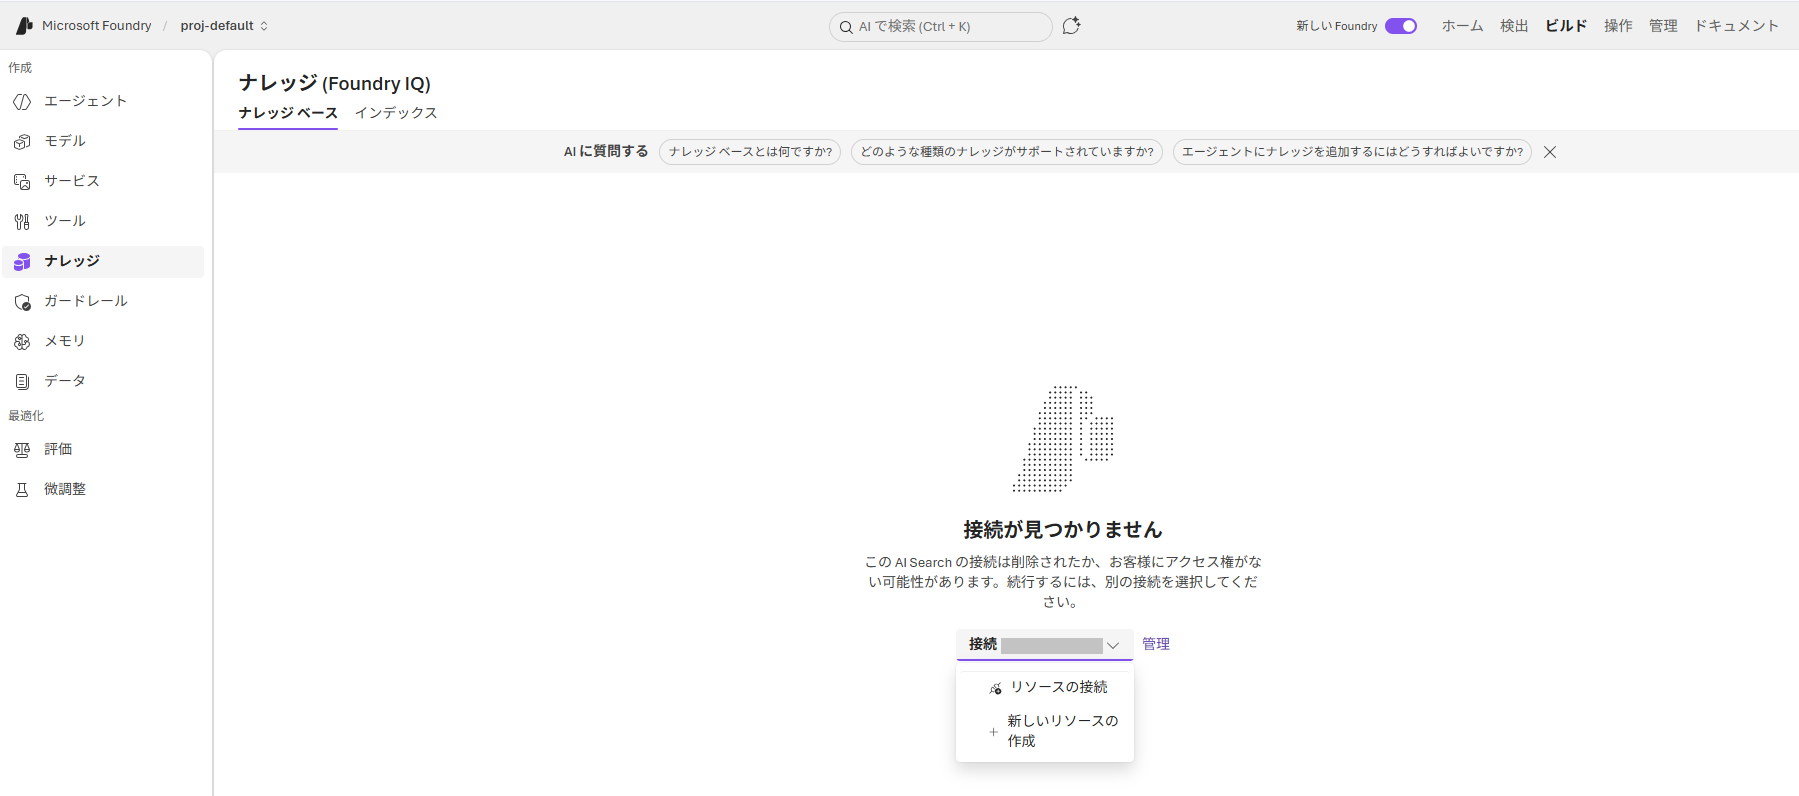Click the magnifier icon in search box
Screen dimensions: 1799x796
tap(846, 27)
